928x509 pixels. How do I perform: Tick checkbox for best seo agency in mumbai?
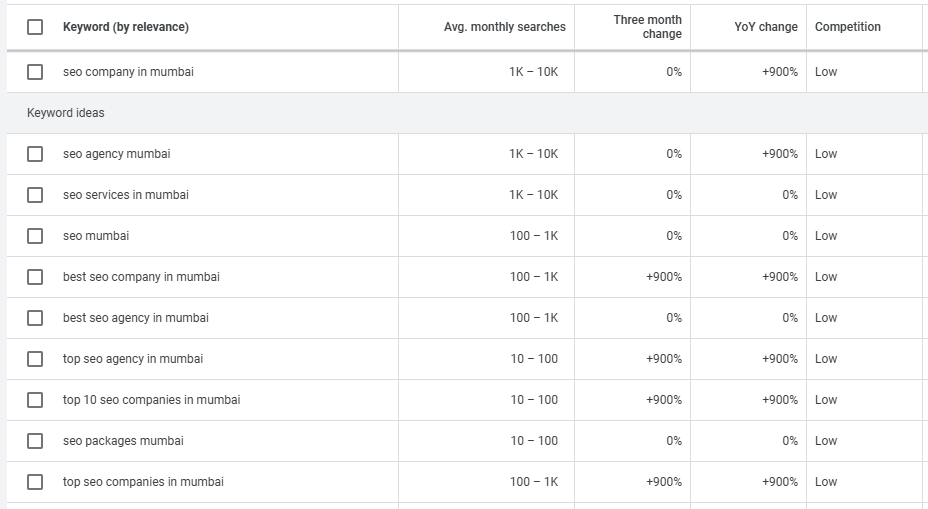pos(35,318)
